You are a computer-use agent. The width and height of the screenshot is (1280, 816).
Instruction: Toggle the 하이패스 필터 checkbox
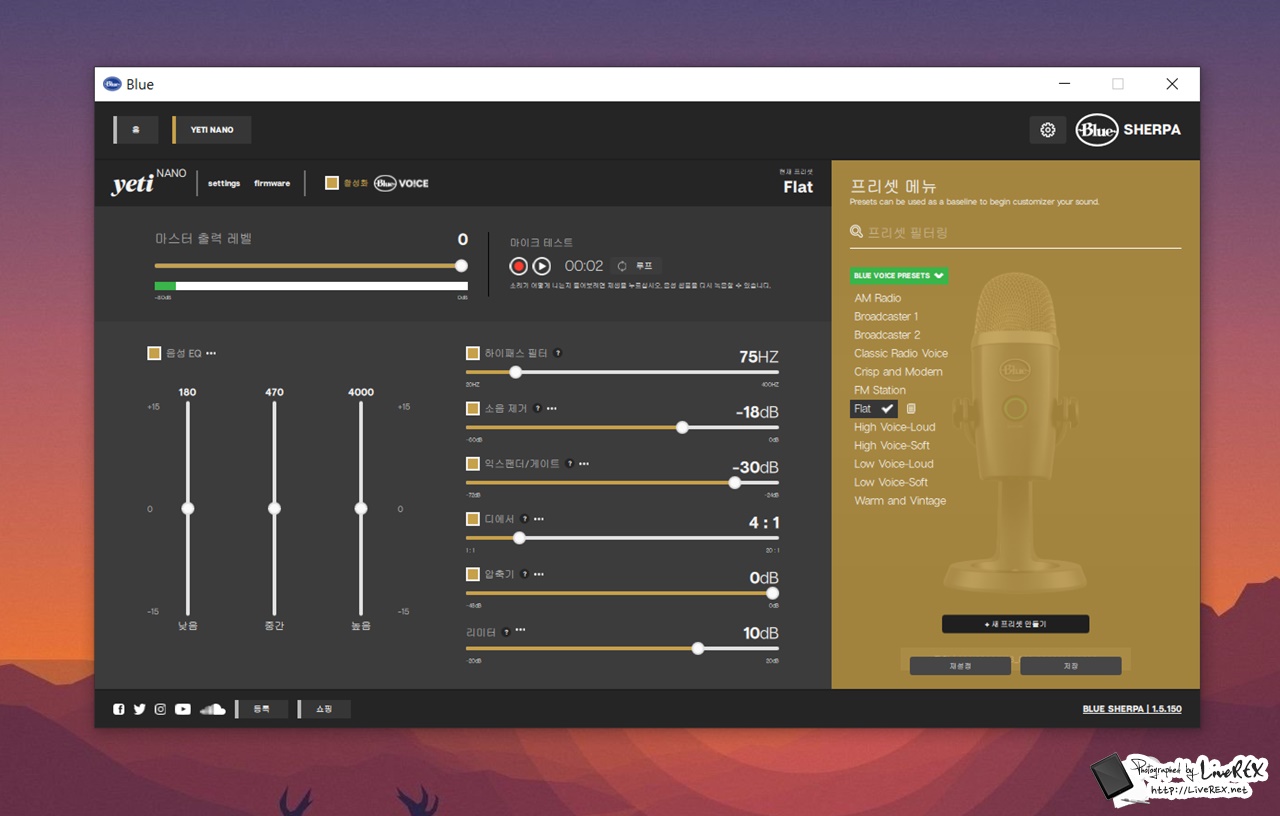coord(473,353)
